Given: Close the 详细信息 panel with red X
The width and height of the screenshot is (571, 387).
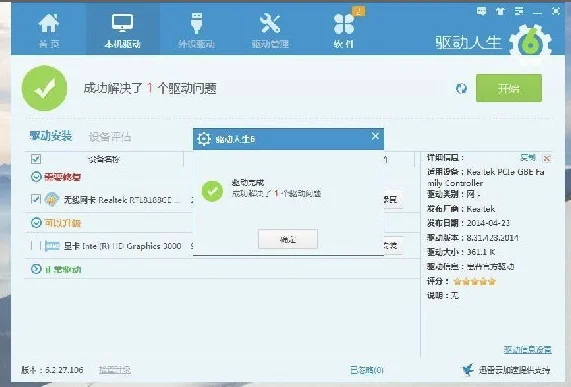Looking at the screenshot, I should point(547,158).
